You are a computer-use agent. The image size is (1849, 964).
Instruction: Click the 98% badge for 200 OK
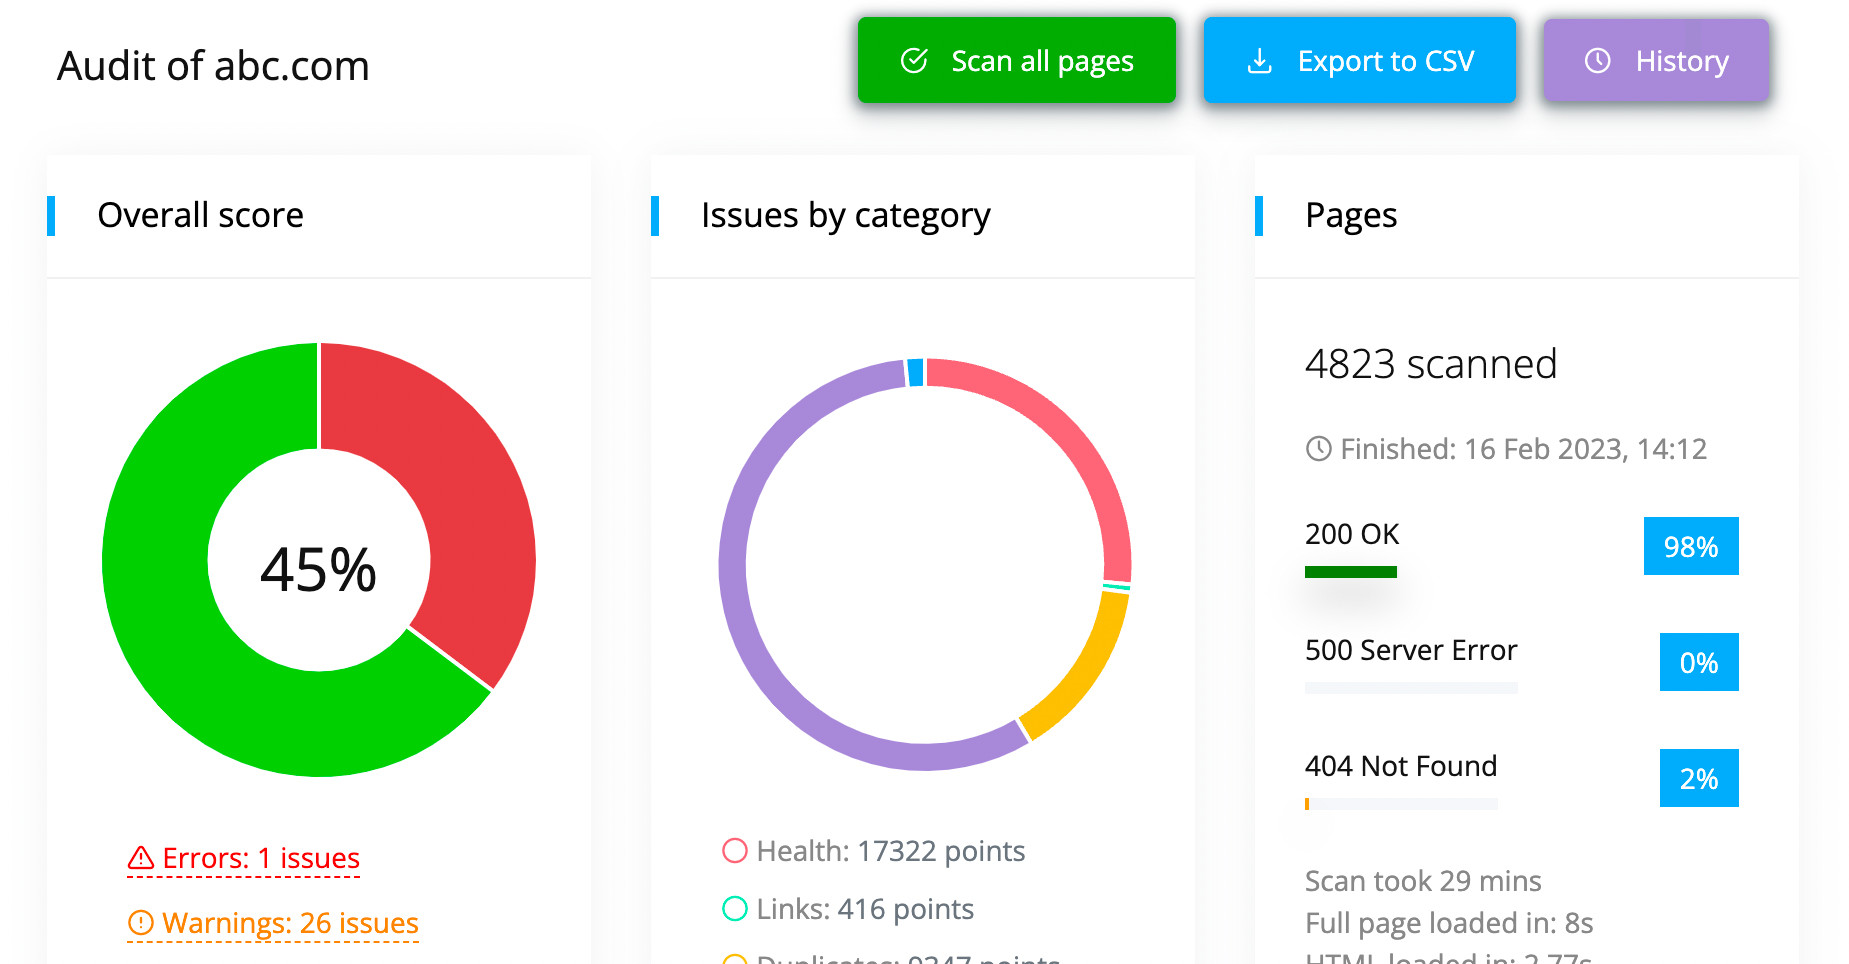tap(1691, 546)
